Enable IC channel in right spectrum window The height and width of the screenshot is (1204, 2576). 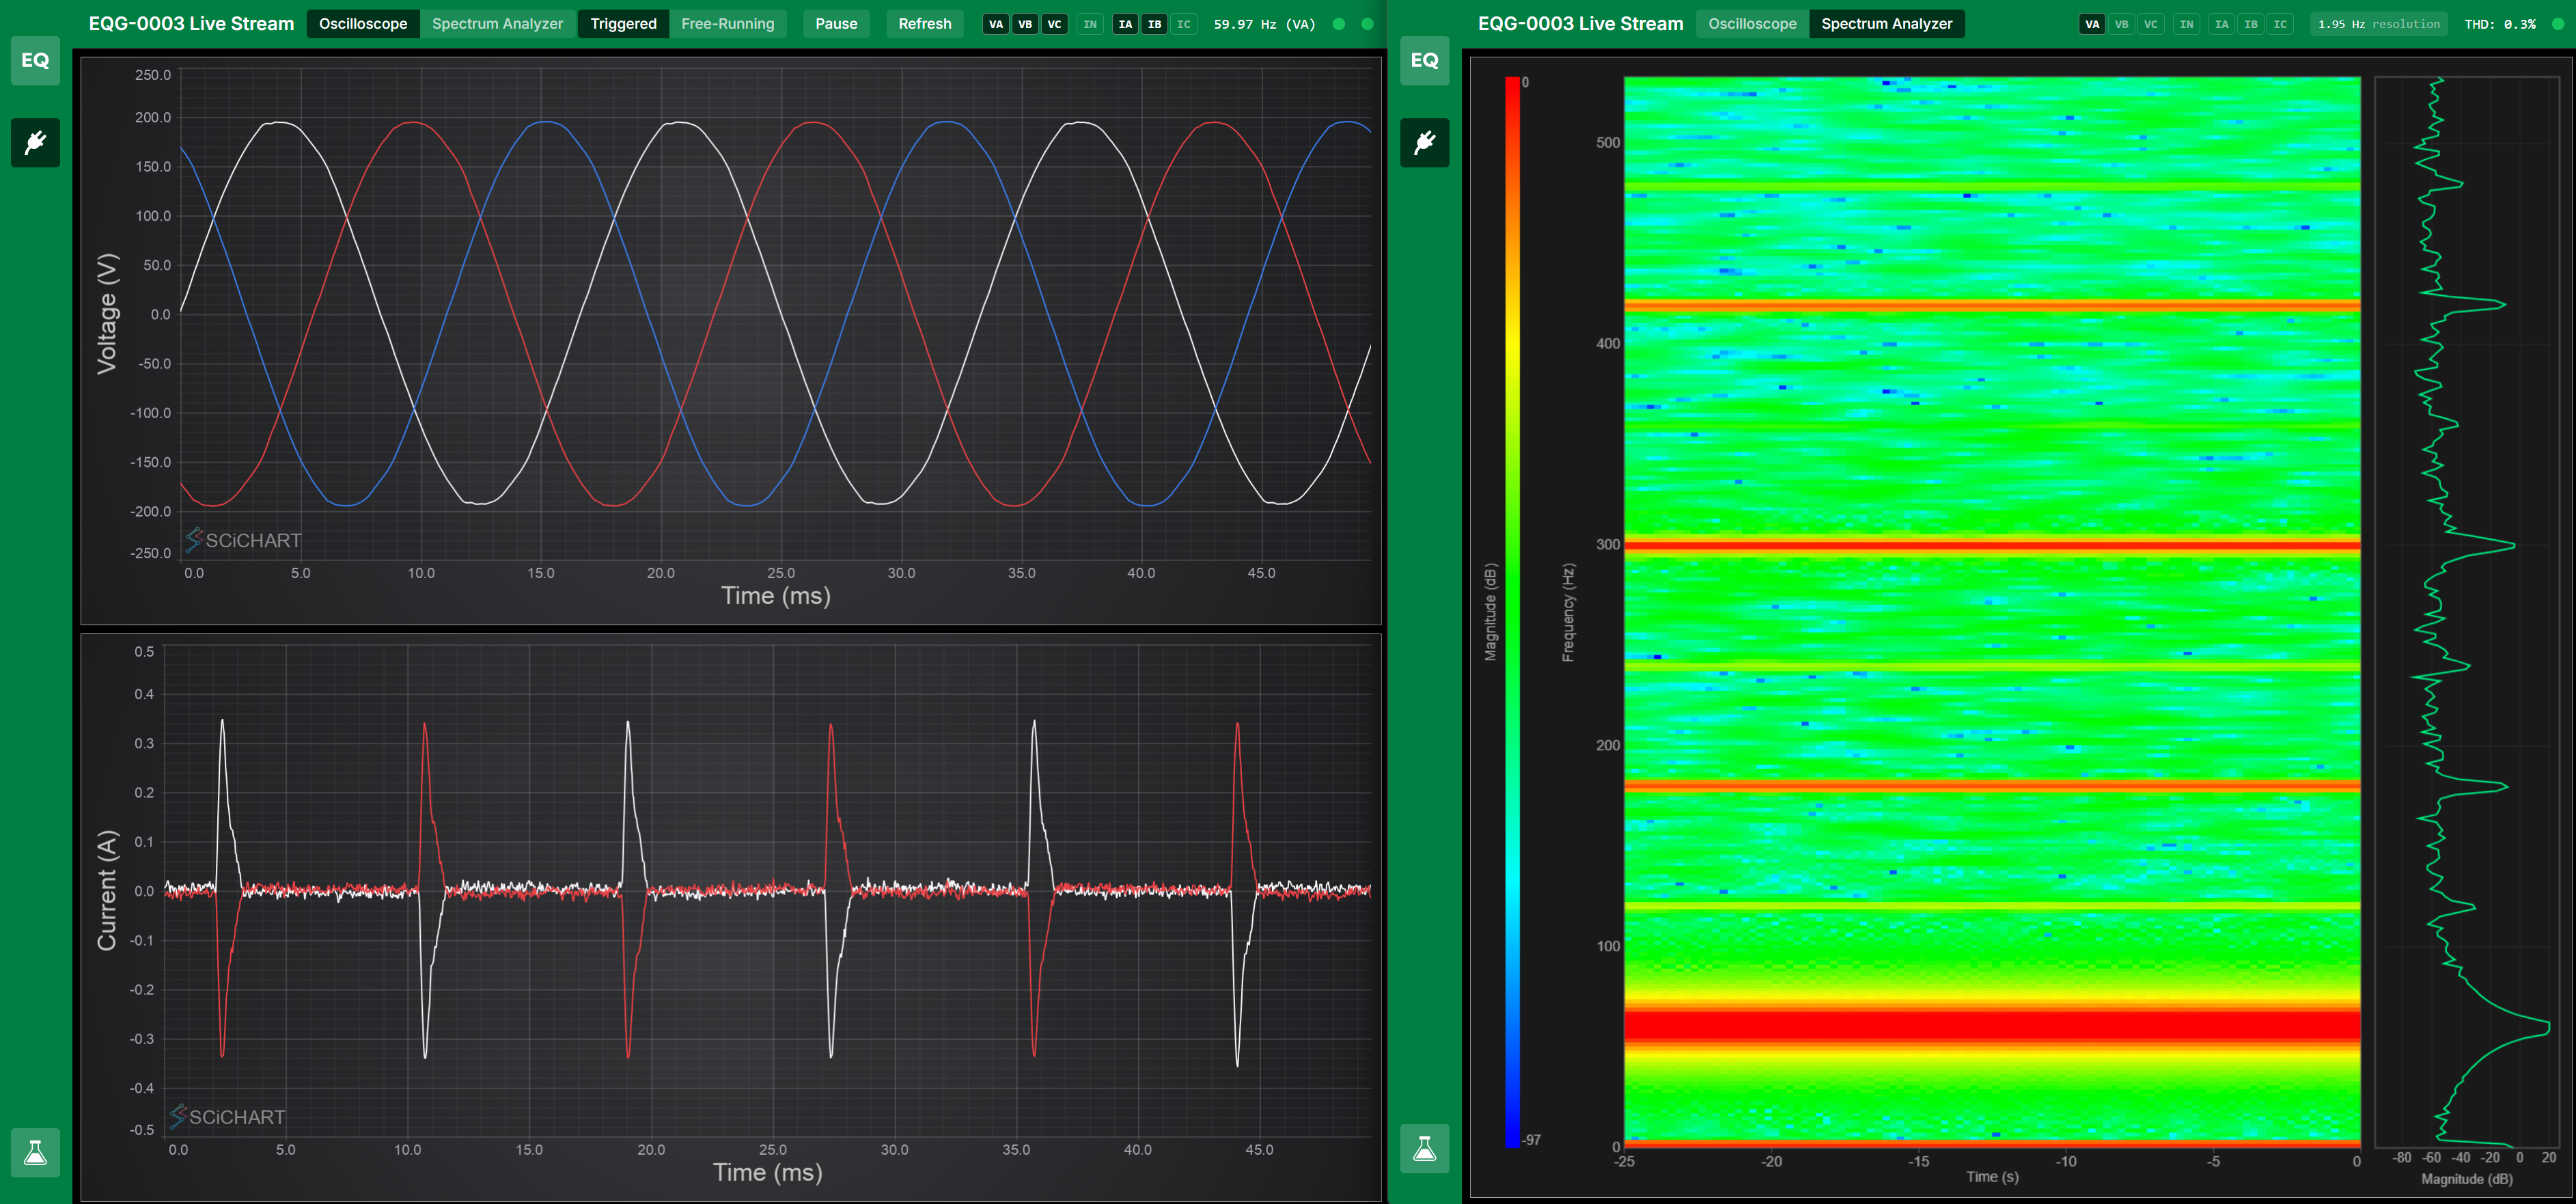pos(2280,24)
